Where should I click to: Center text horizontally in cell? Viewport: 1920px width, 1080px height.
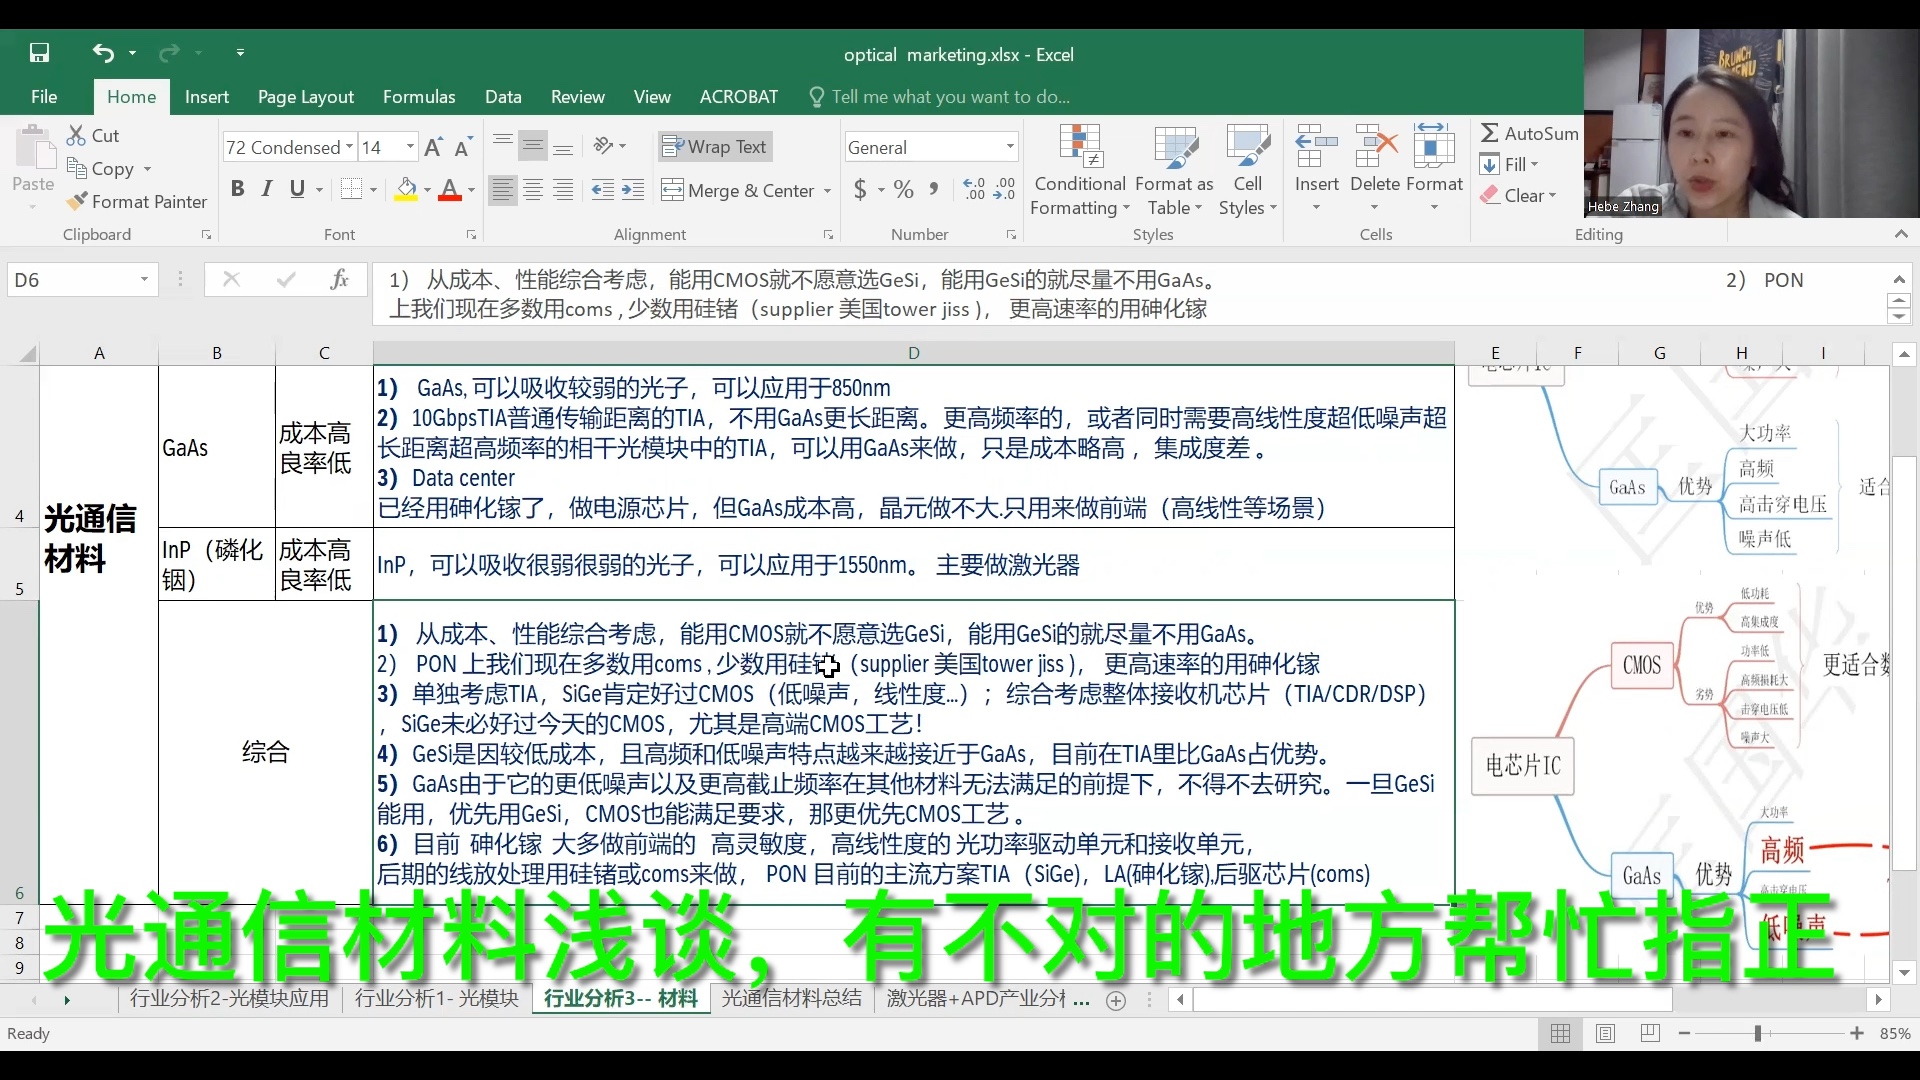point(533,190)
